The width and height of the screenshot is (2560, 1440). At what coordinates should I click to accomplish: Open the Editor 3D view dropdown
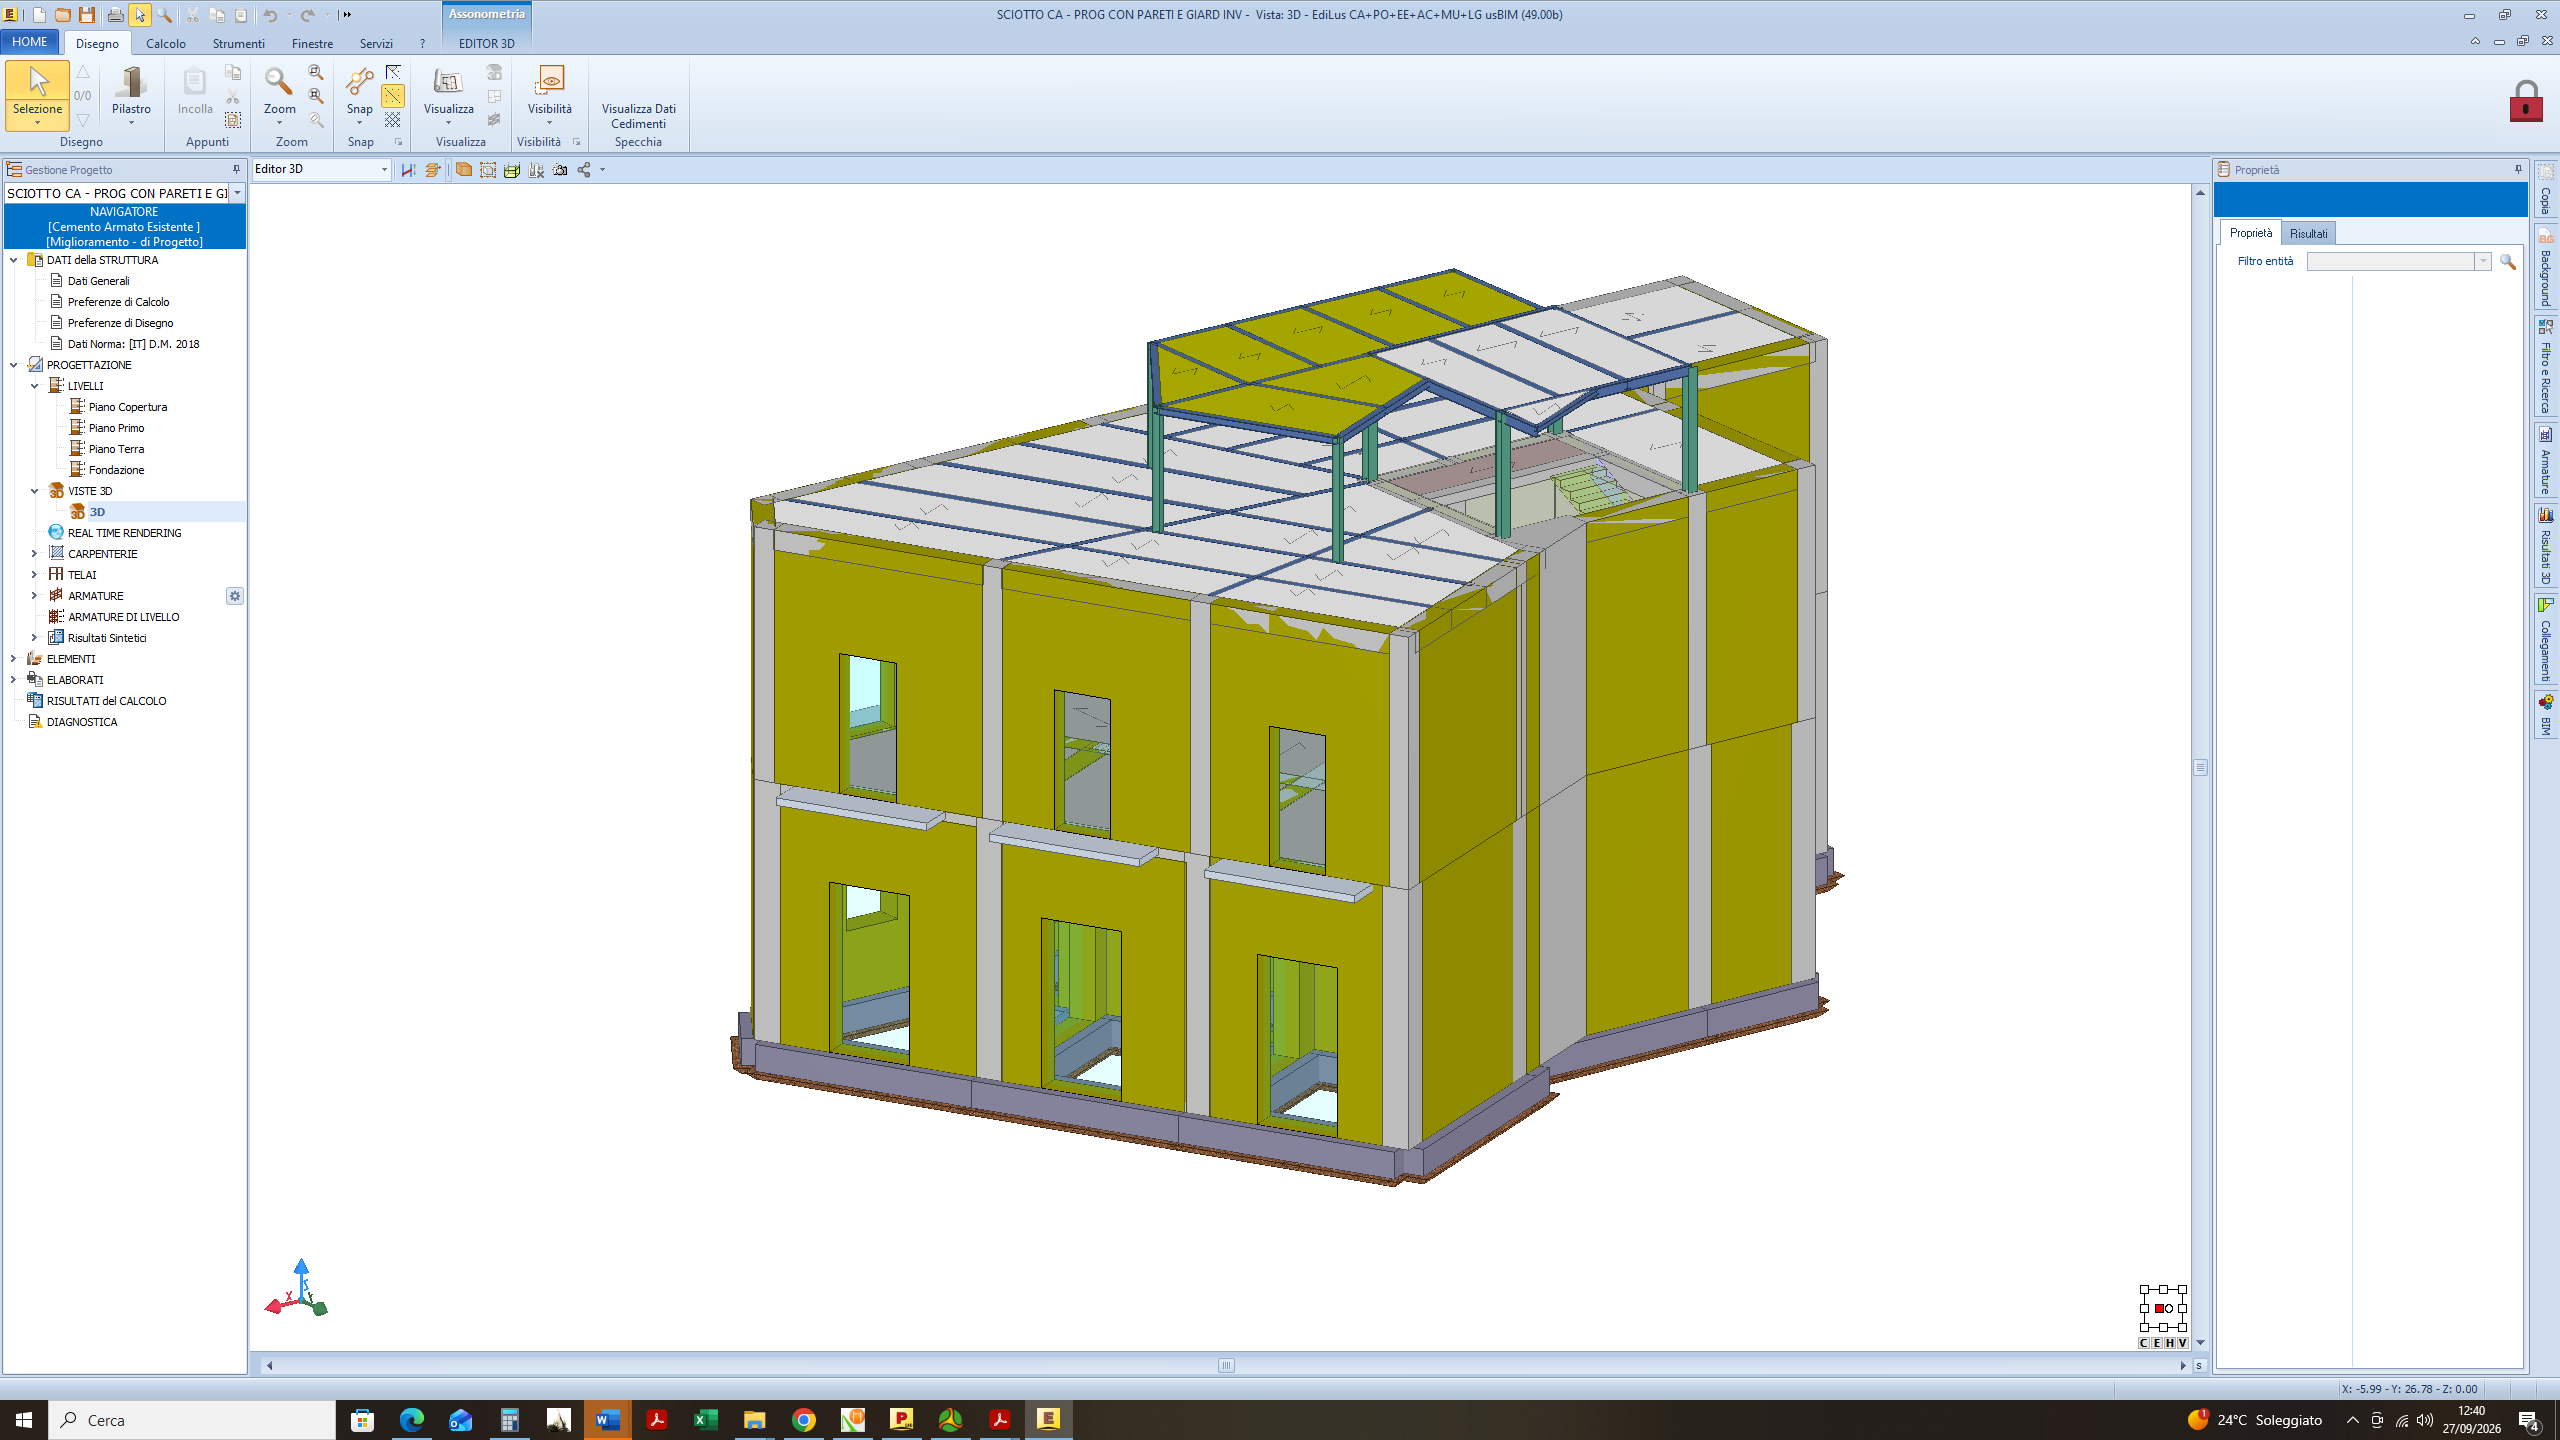point(384,170)
